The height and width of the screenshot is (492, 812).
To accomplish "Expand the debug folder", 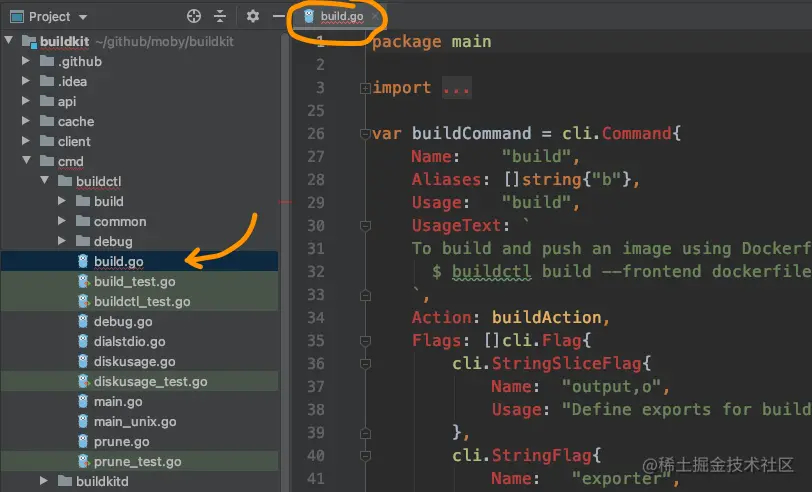I will (x=62, y=241).
